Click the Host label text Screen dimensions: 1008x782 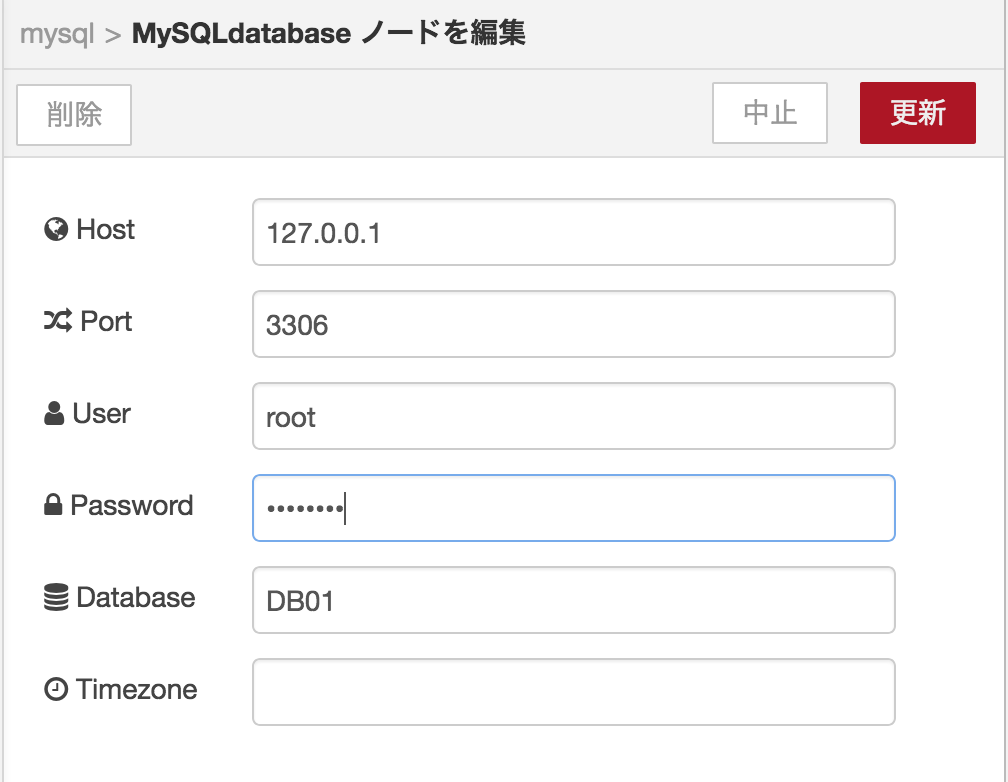click(105, 230)
